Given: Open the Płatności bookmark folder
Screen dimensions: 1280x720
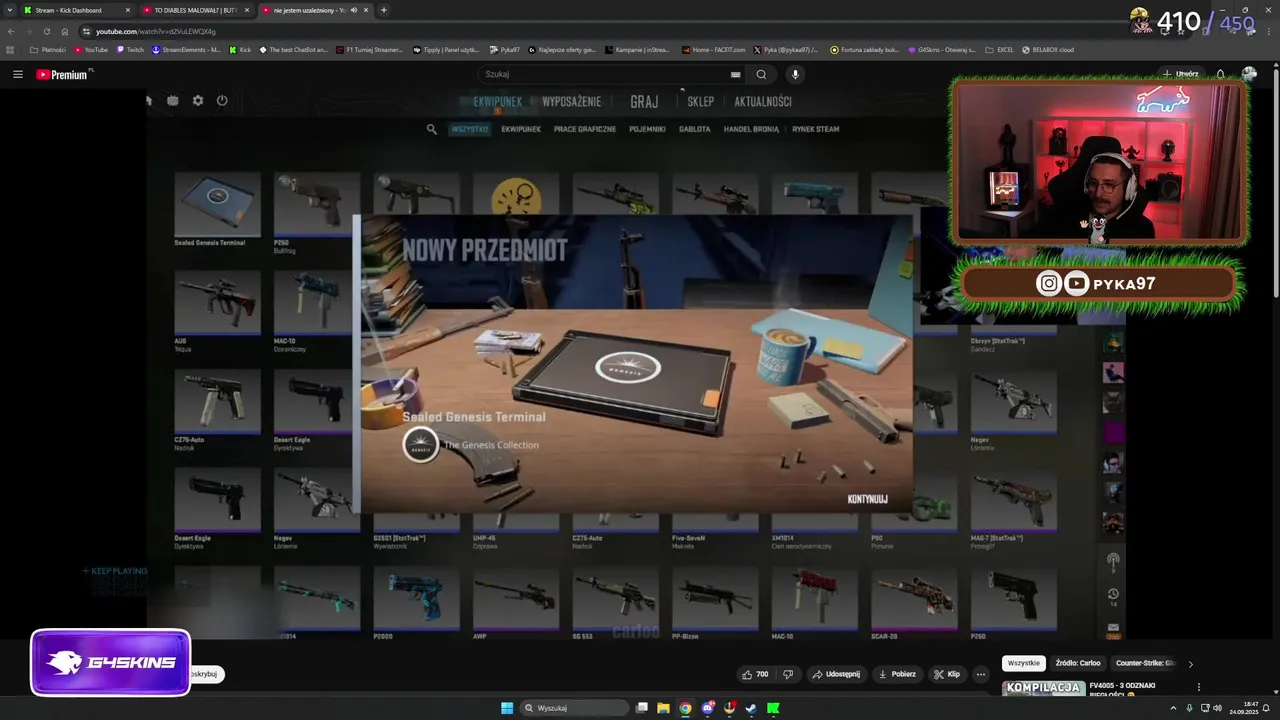Looking at the screenshot, I should (48, 49).
